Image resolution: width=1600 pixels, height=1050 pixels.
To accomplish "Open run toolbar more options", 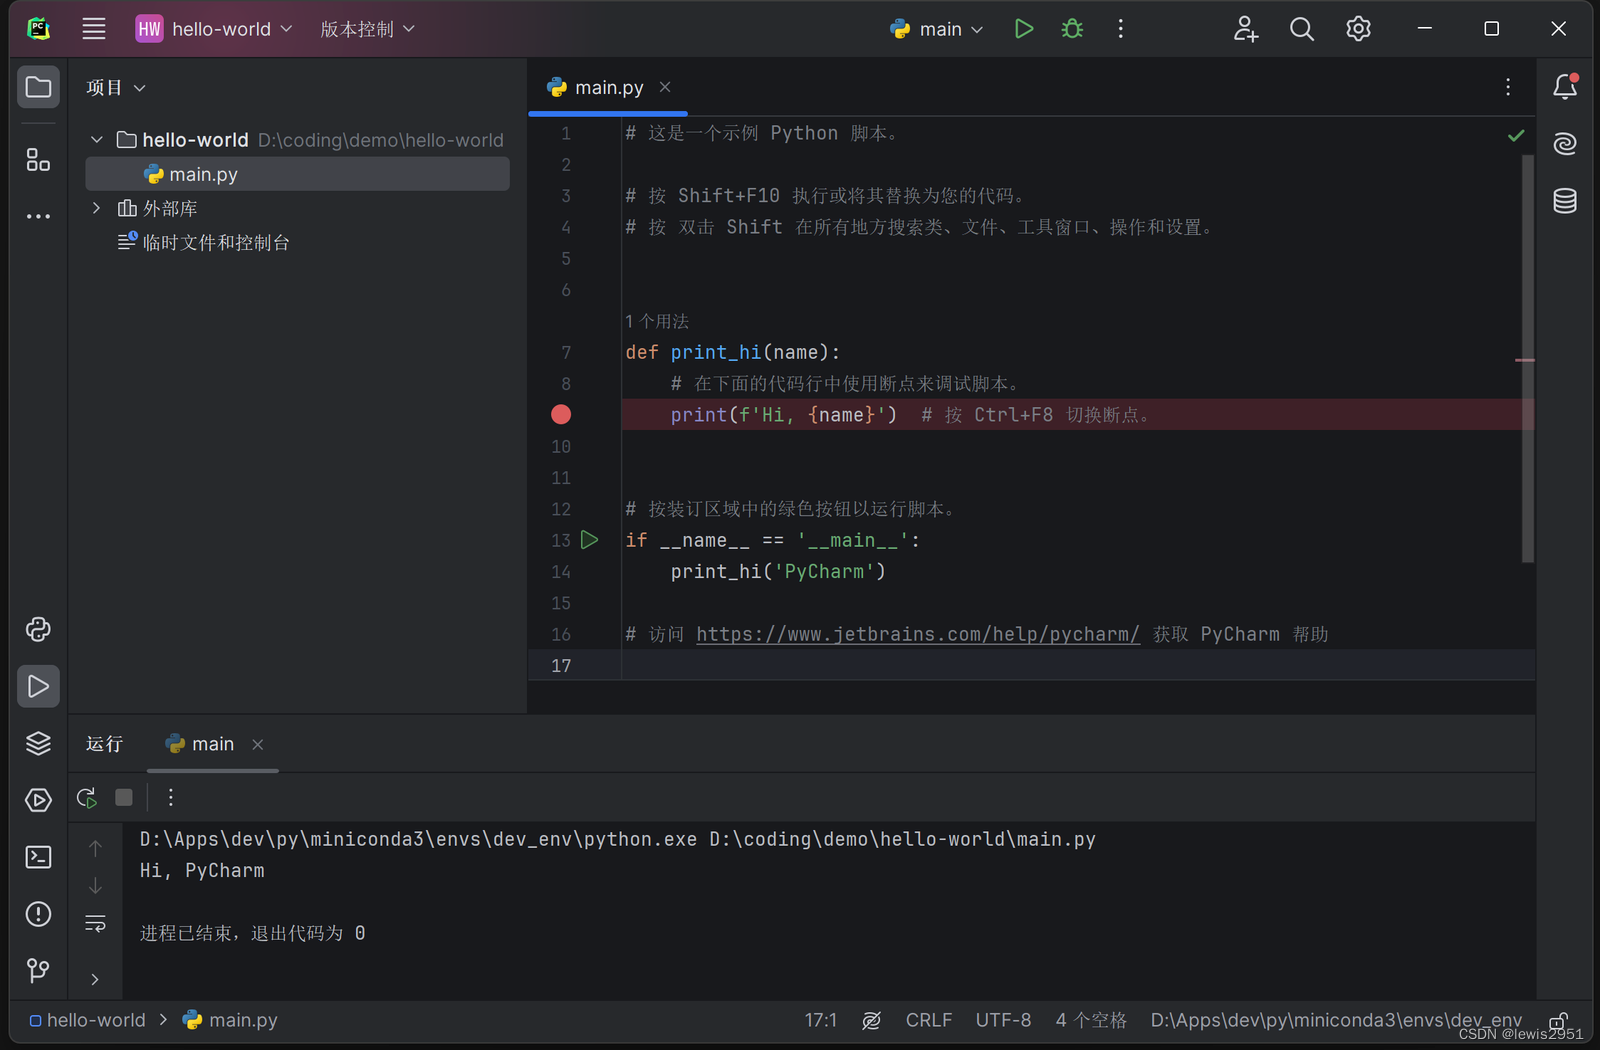I will coord(171,797).
